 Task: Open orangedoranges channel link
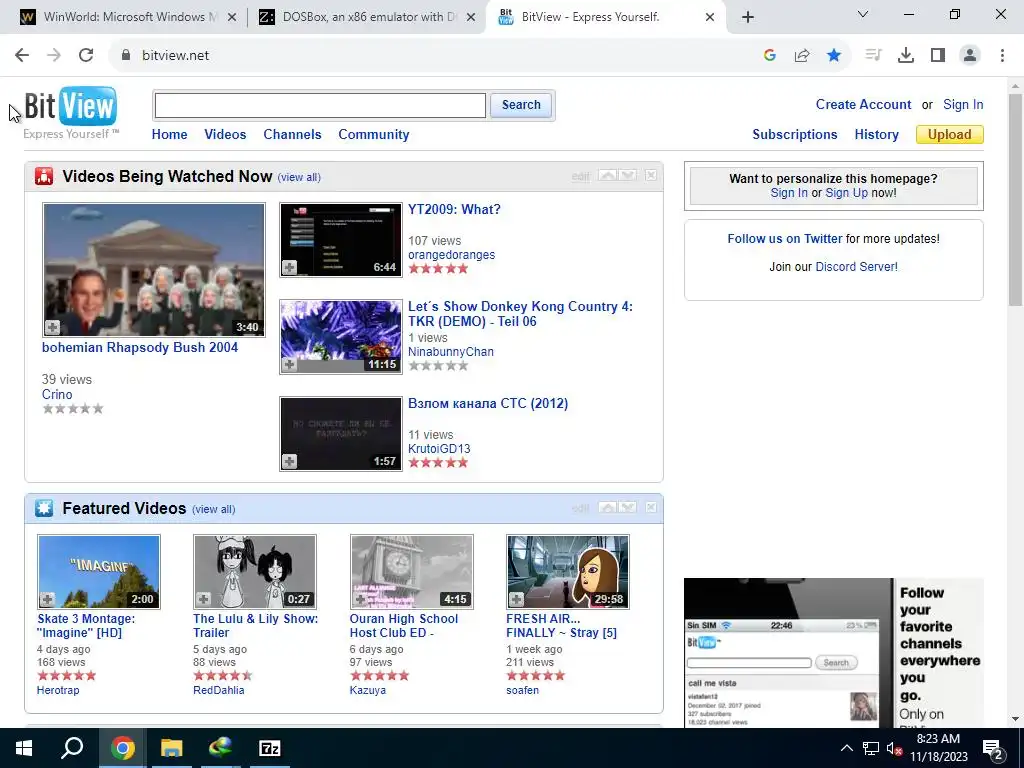tap(451, 255)
